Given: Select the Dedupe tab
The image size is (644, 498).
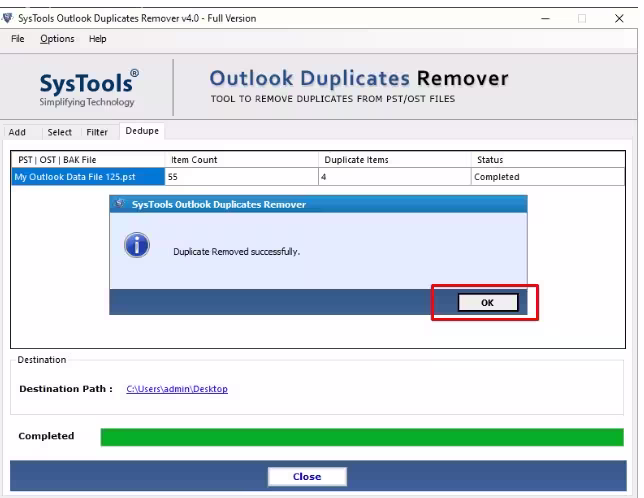Looking at the screenshot, I should 142,131.
